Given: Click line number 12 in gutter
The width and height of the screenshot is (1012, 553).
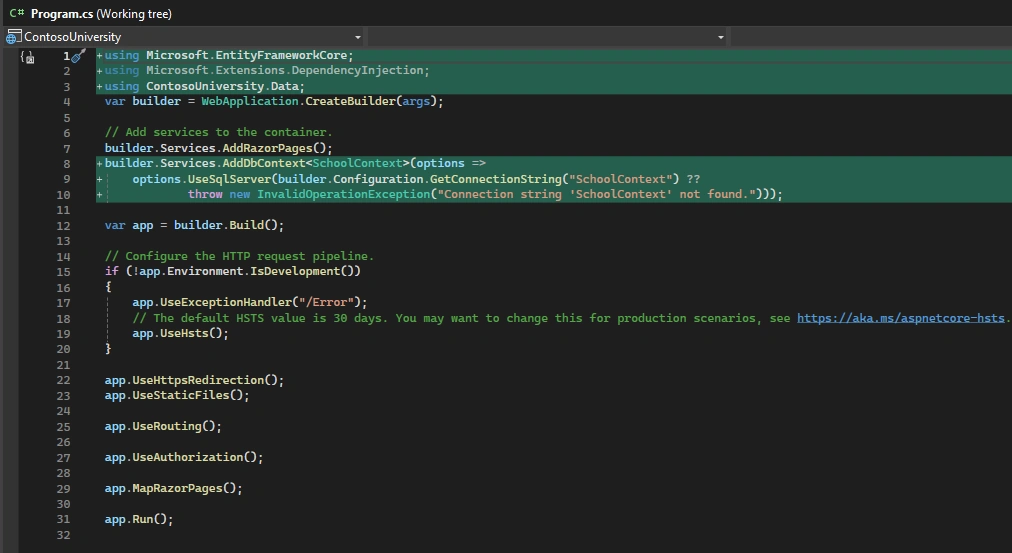Looking at the screenshot, I should (63, 226).
